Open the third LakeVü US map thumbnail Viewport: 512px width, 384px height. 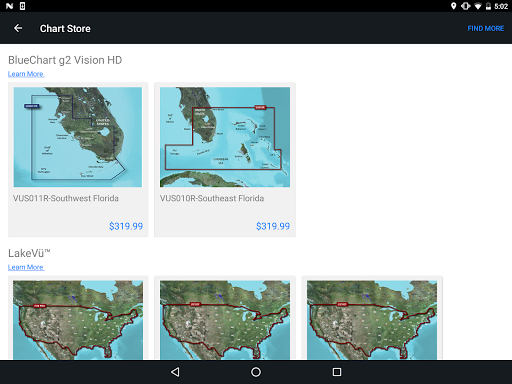click(x=372, y=320)
